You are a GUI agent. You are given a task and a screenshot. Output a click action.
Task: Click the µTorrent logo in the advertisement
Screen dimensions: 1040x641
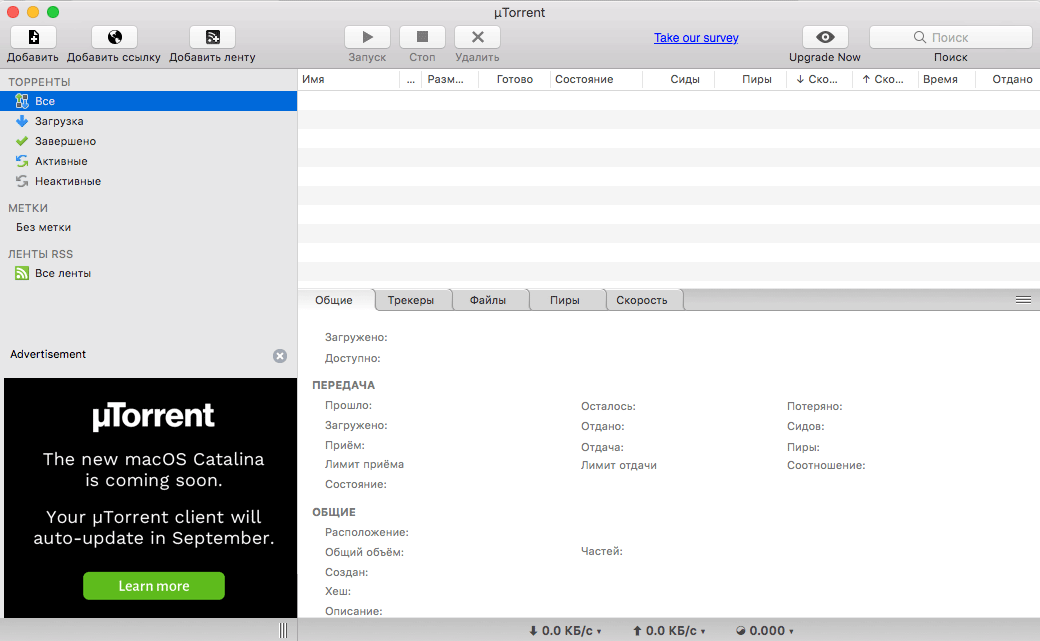click(153, 417)
